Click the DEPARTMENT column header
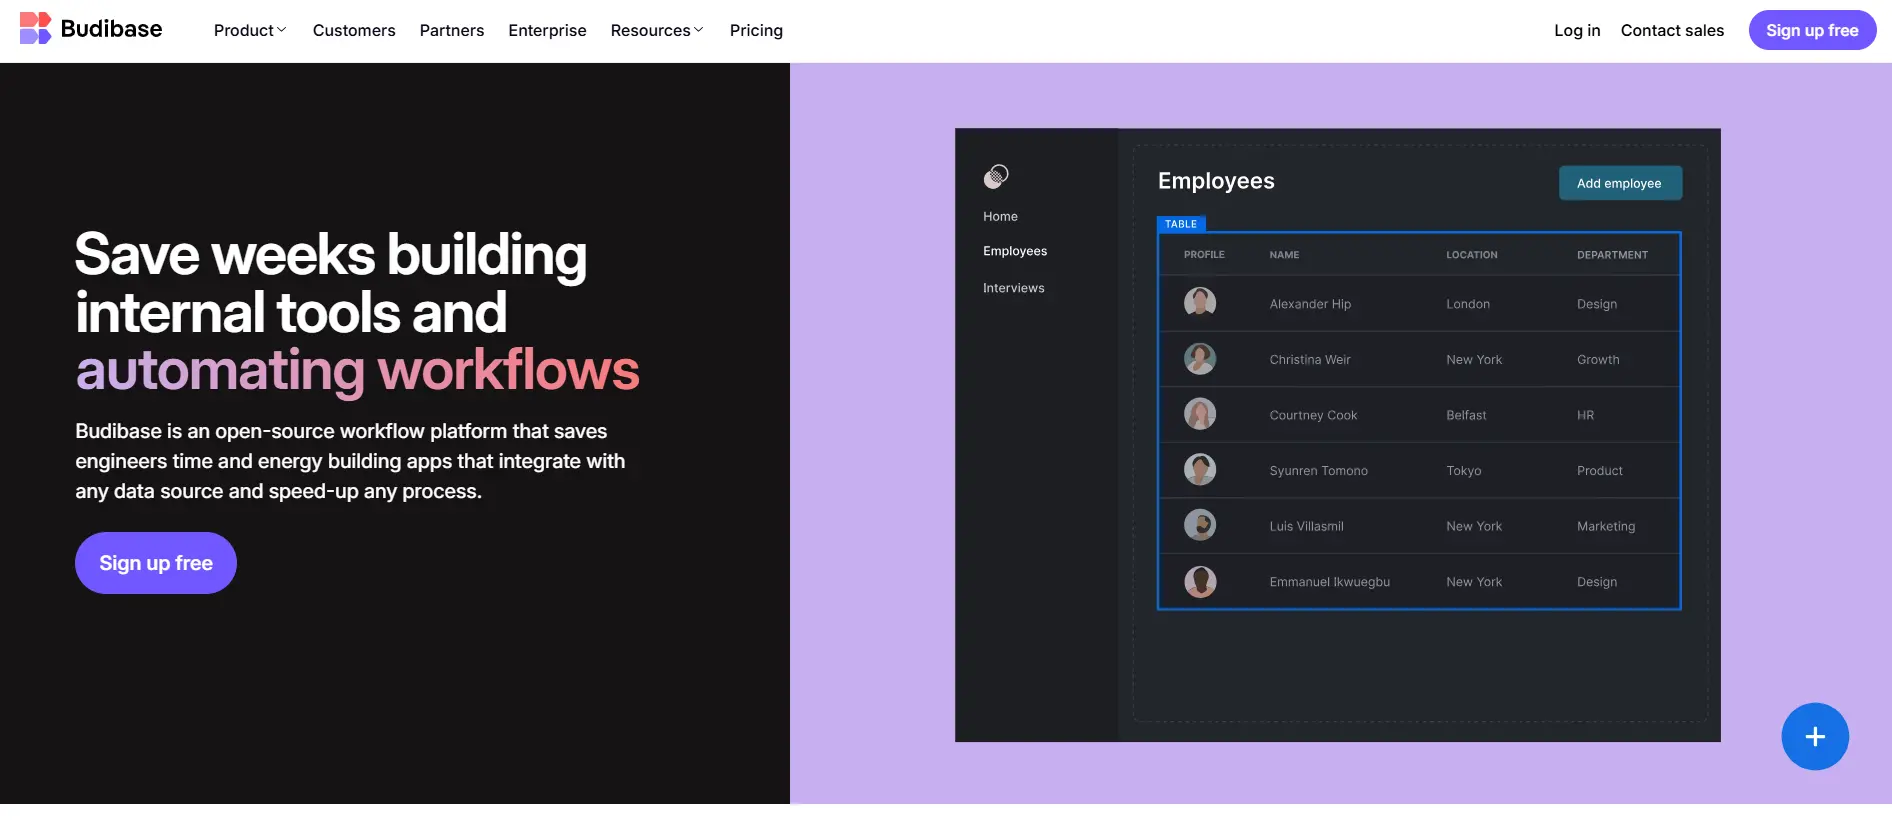Screen dimensions: 1892x827 [x=1612, y=255]
